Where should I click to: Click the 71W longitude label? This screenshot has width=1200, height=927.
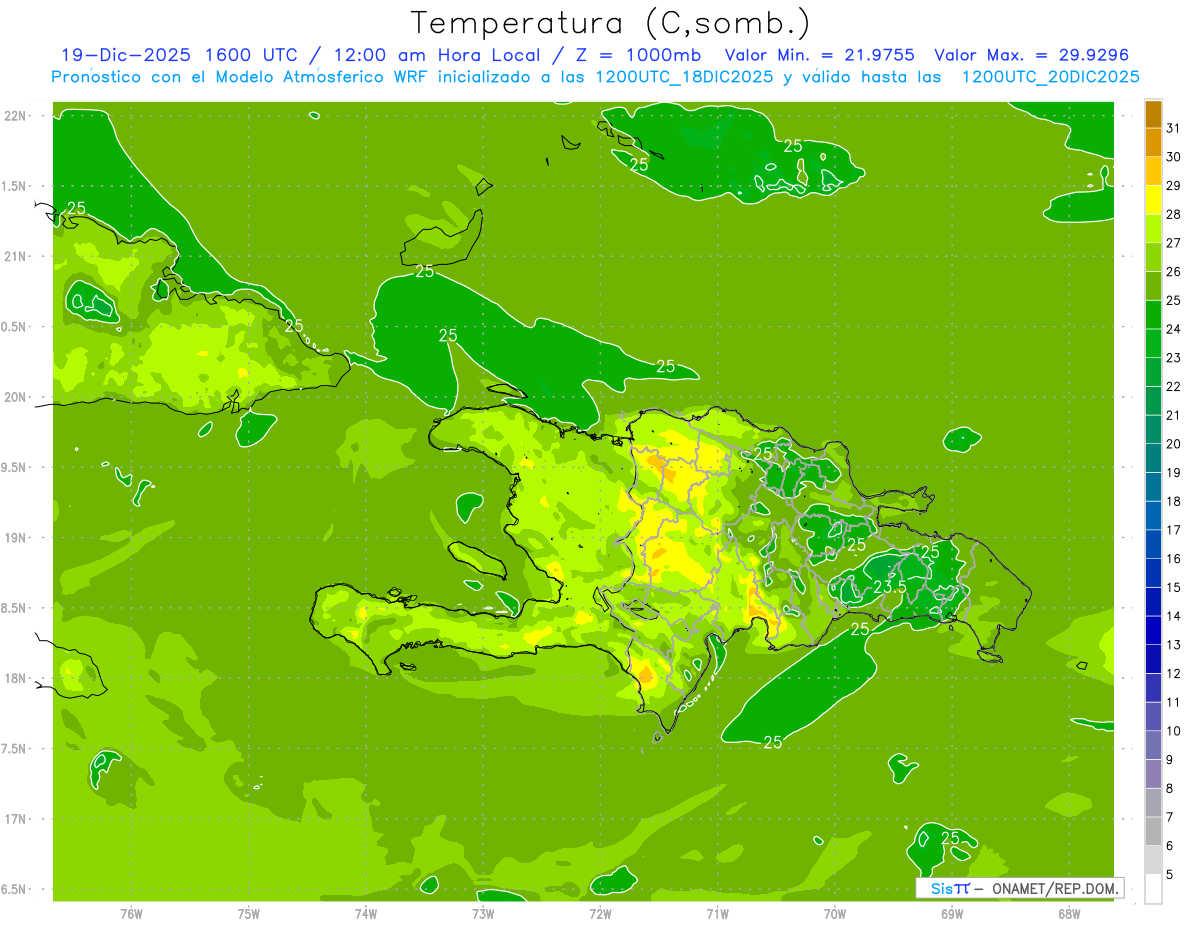[717, 913]
